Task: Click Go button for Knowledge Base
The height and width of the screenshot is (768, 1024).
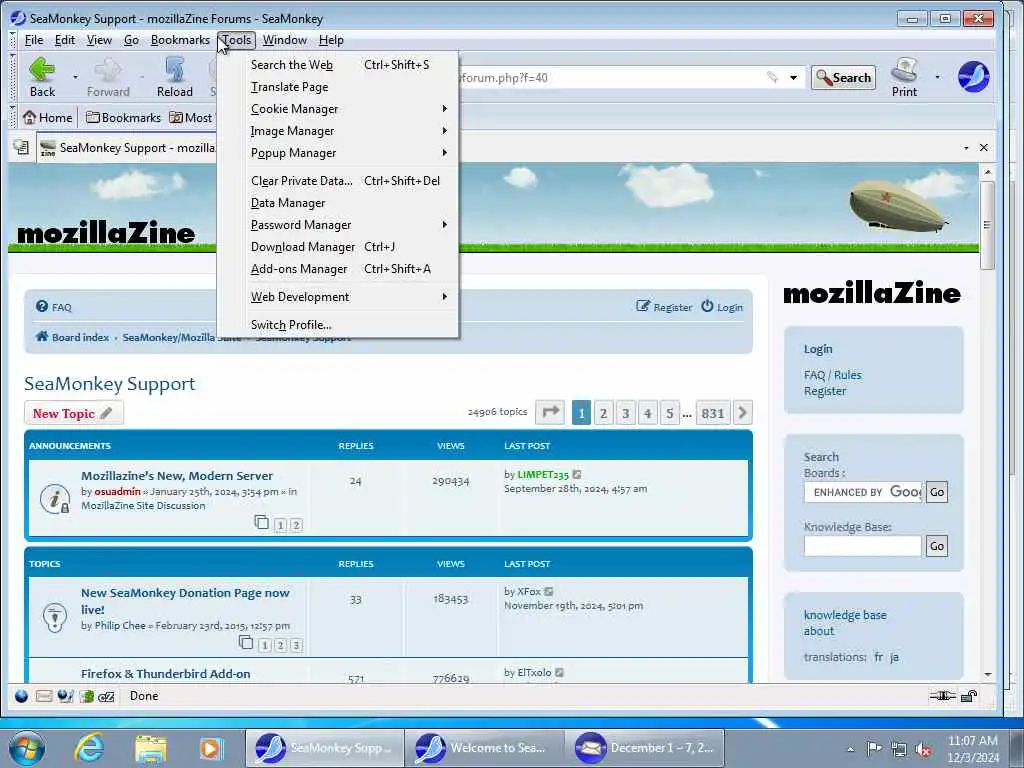Action: (x=936, y=546)
